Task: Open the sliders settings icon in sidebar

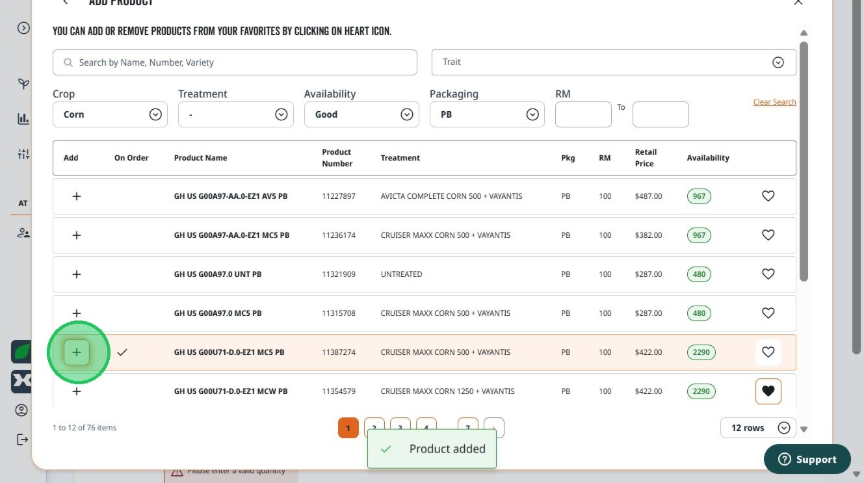Action: (23, 154)
